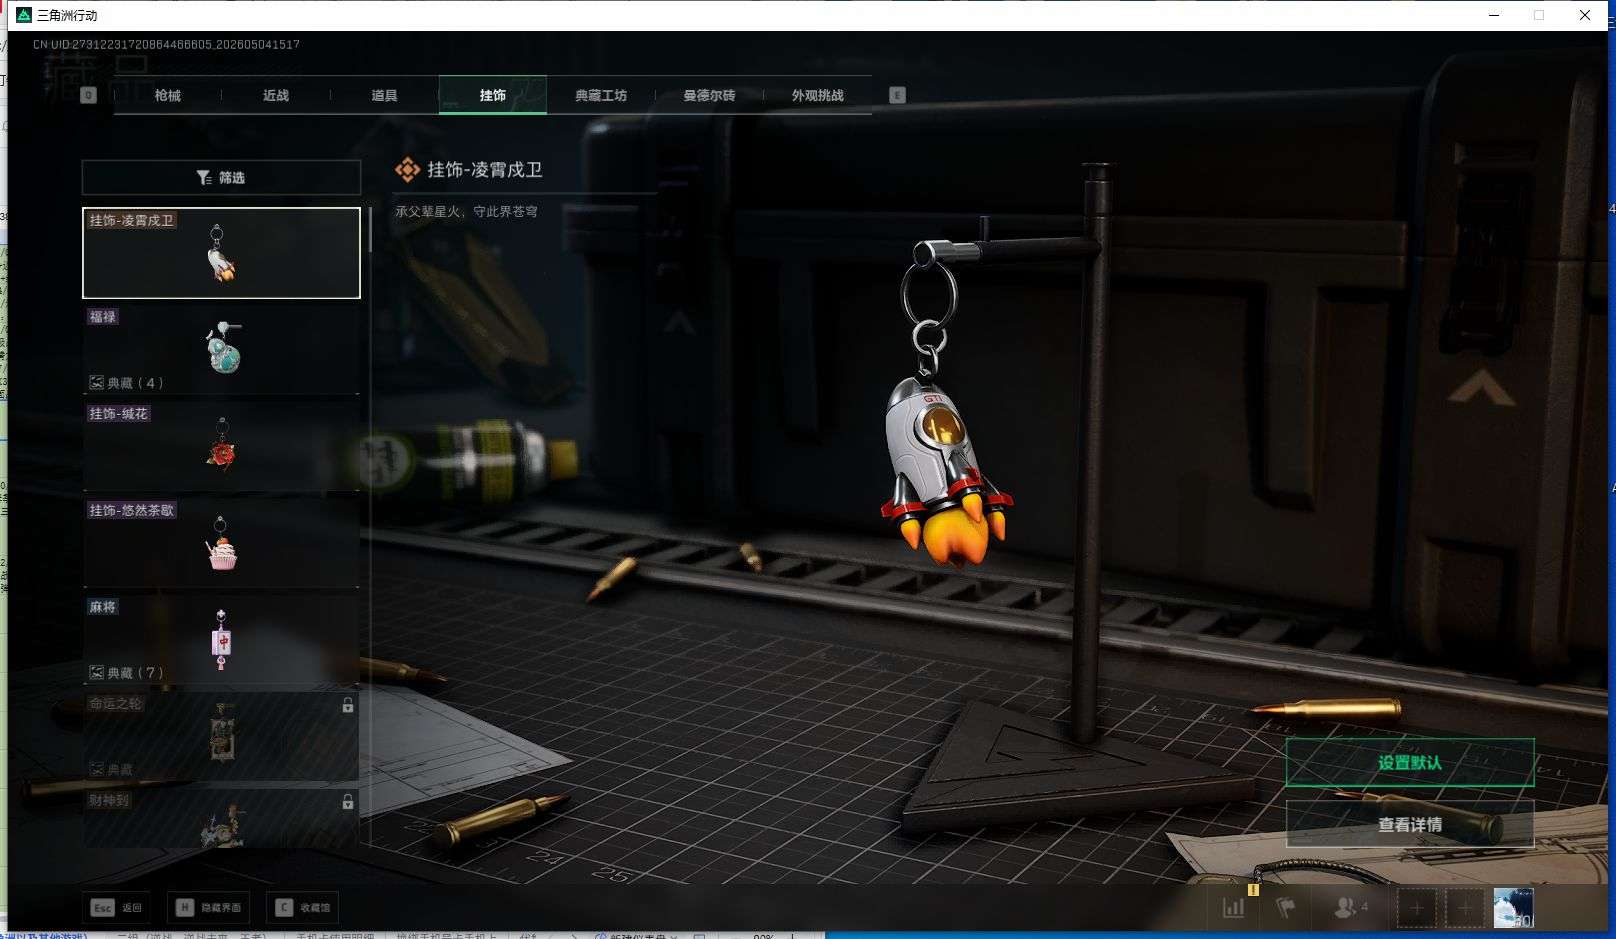
Task: Select the 挂饰-绒花 flower charm
Action: [221, 446]
